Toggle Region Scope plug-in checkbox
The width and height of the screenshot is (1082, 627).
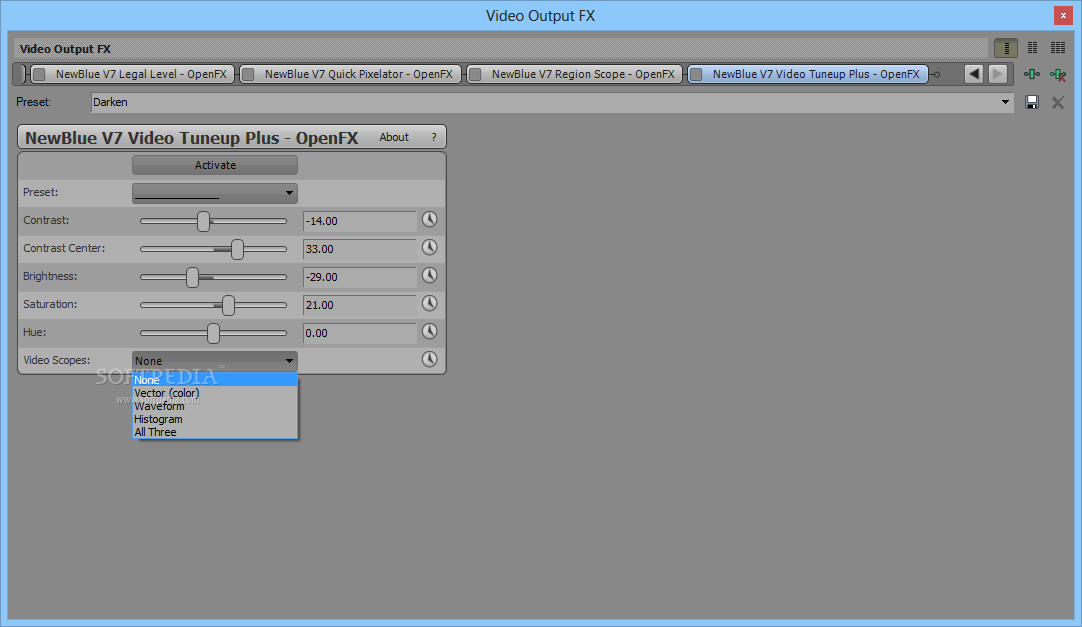pos(475,74)
